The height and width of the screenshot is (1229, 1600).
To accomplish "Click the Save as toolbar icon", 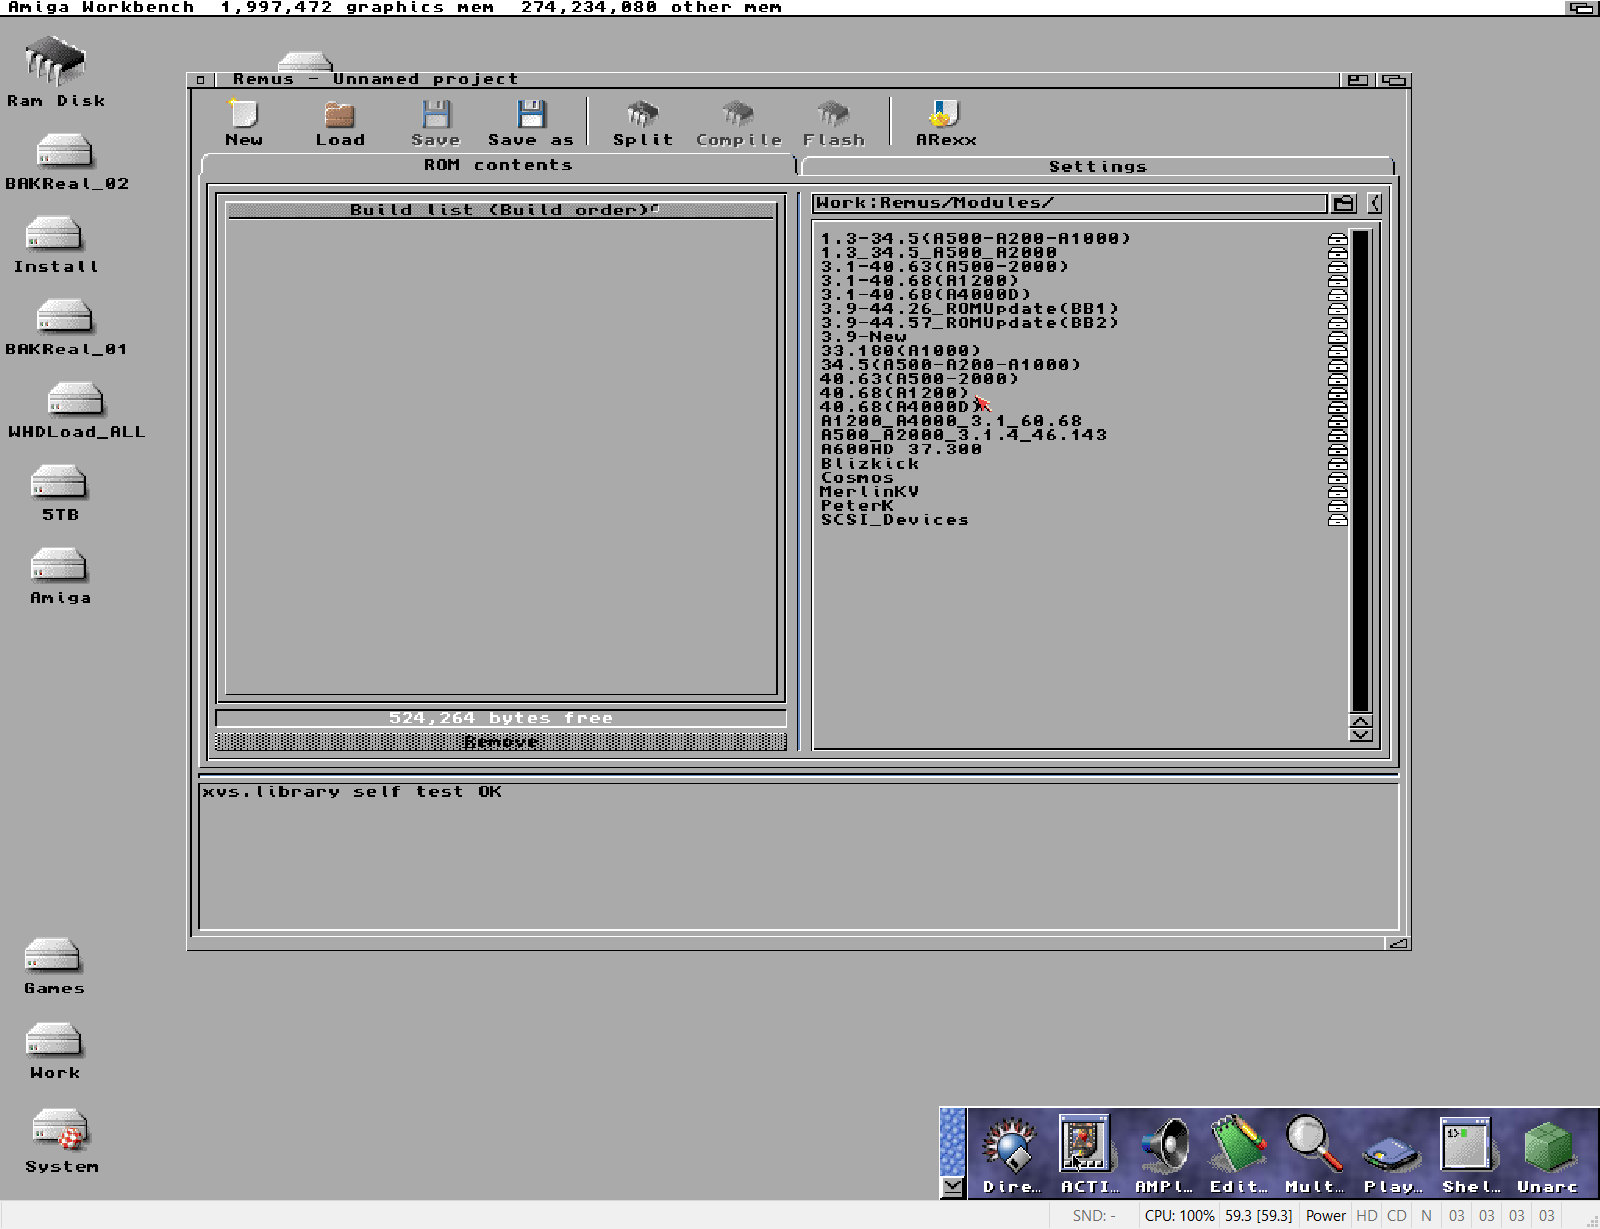I will pyautogui.click(x=531, y=123).
